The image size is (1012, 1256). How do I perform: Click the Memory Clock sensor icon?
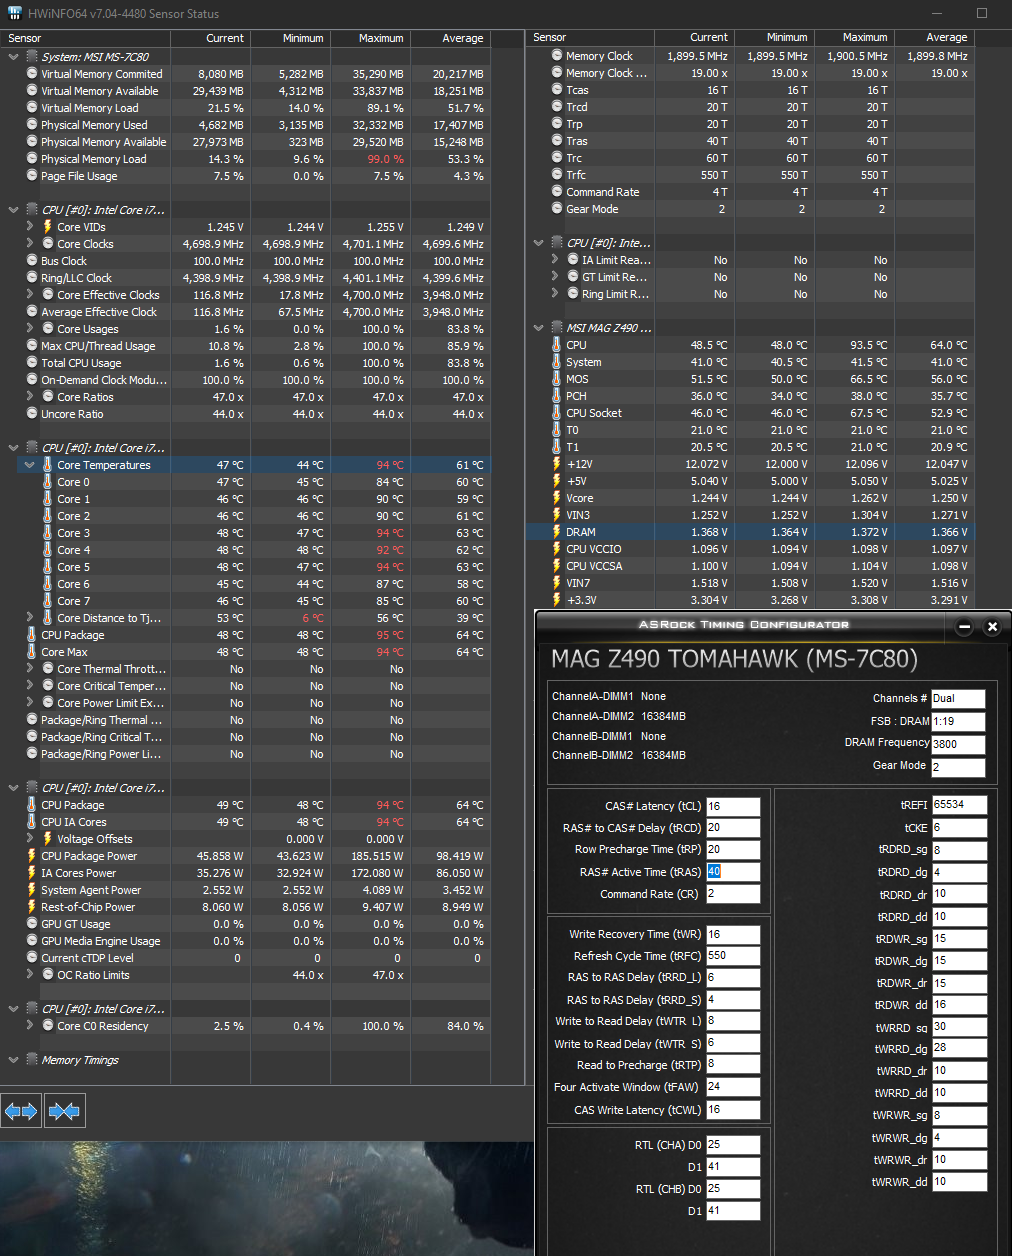coord(557,56)
